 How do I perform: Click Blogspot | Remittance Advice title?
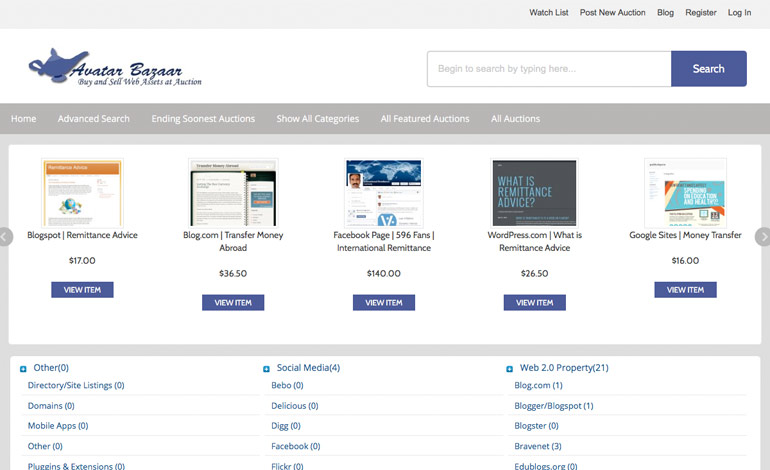tap(82, 235)
